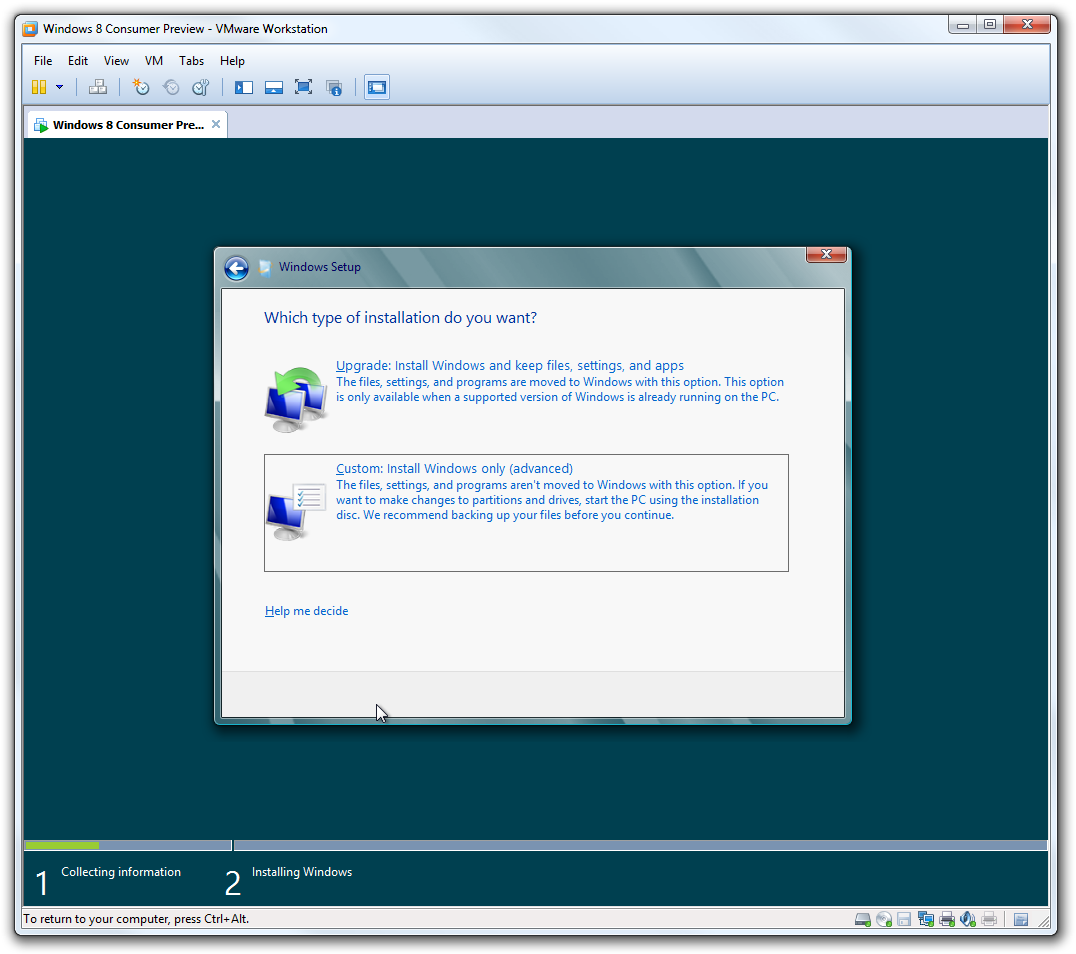Click the CD/DVD drive status icon
1076x954 pixels.
click(884, 919)
